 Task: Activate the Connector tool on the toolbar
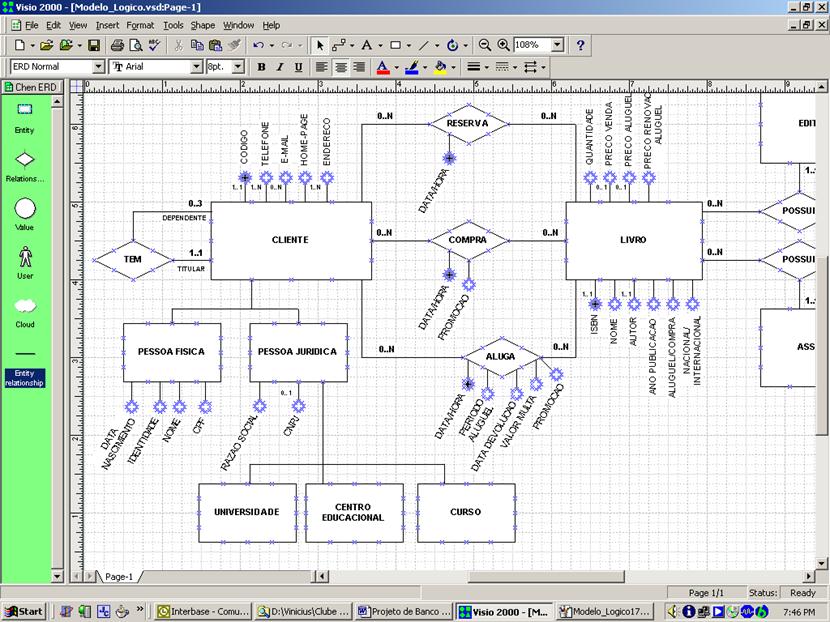[337, 44]
